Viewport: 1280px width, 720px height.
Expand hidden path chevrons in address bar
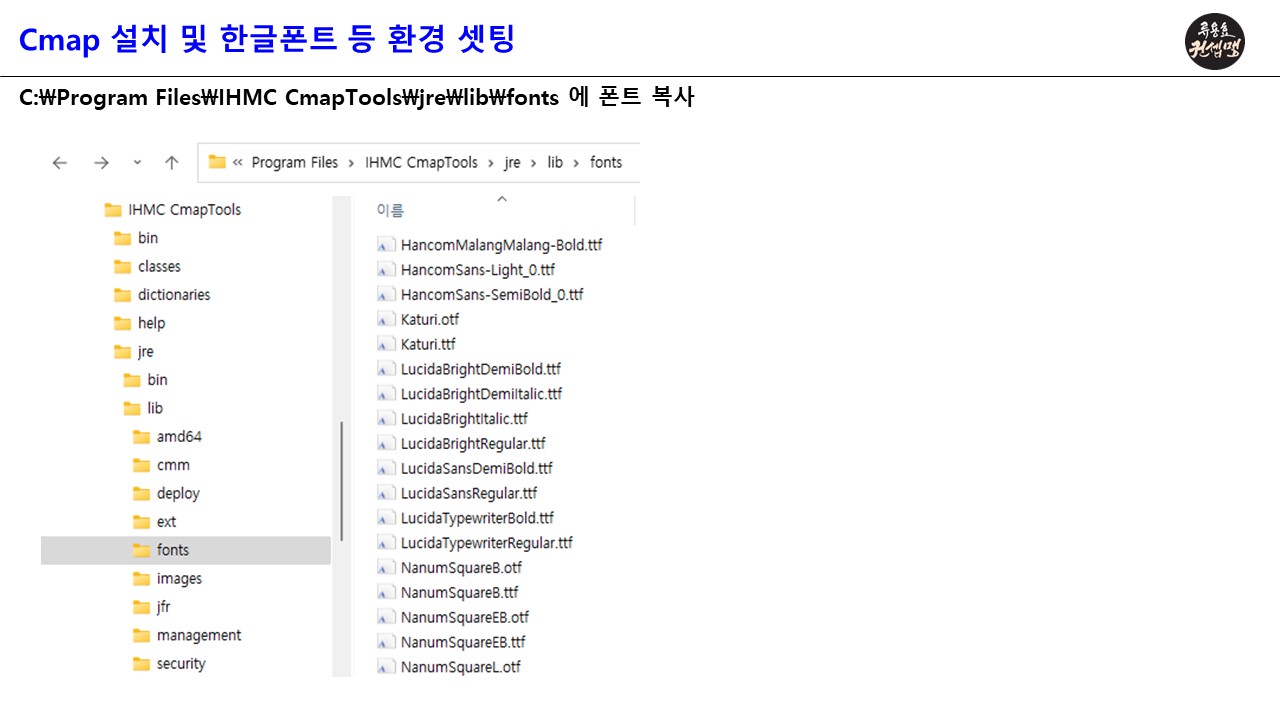click(x=238, y=163)
